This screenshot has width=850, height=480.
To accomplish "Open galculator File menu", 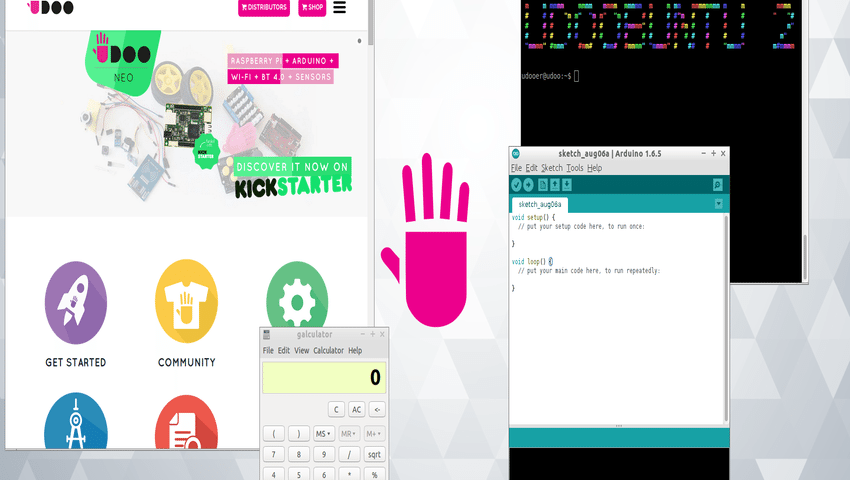I will pyautogui.click(x=268, y=350).
